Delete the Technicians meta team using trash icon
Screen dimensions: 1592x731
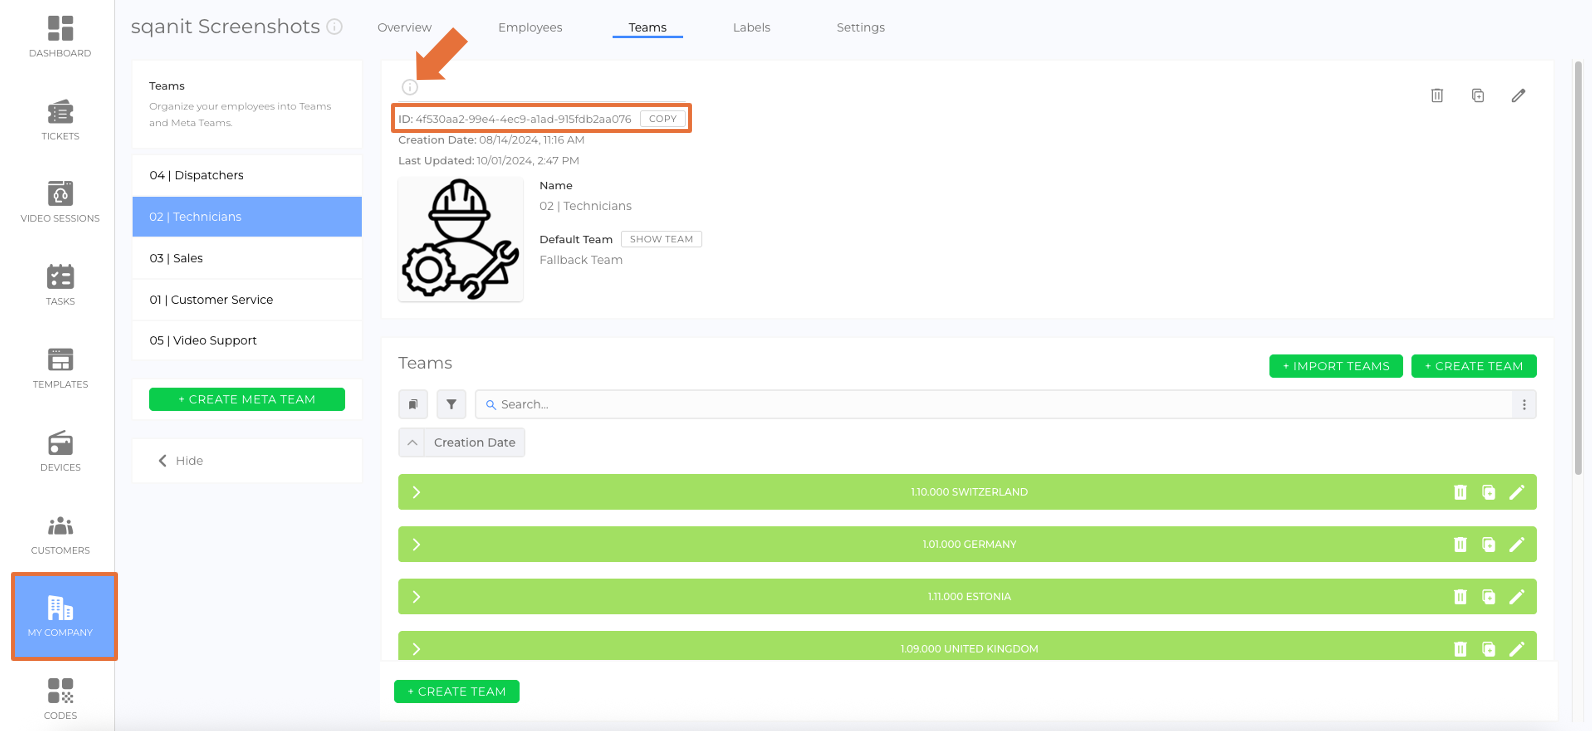[x=1437, y=96]
